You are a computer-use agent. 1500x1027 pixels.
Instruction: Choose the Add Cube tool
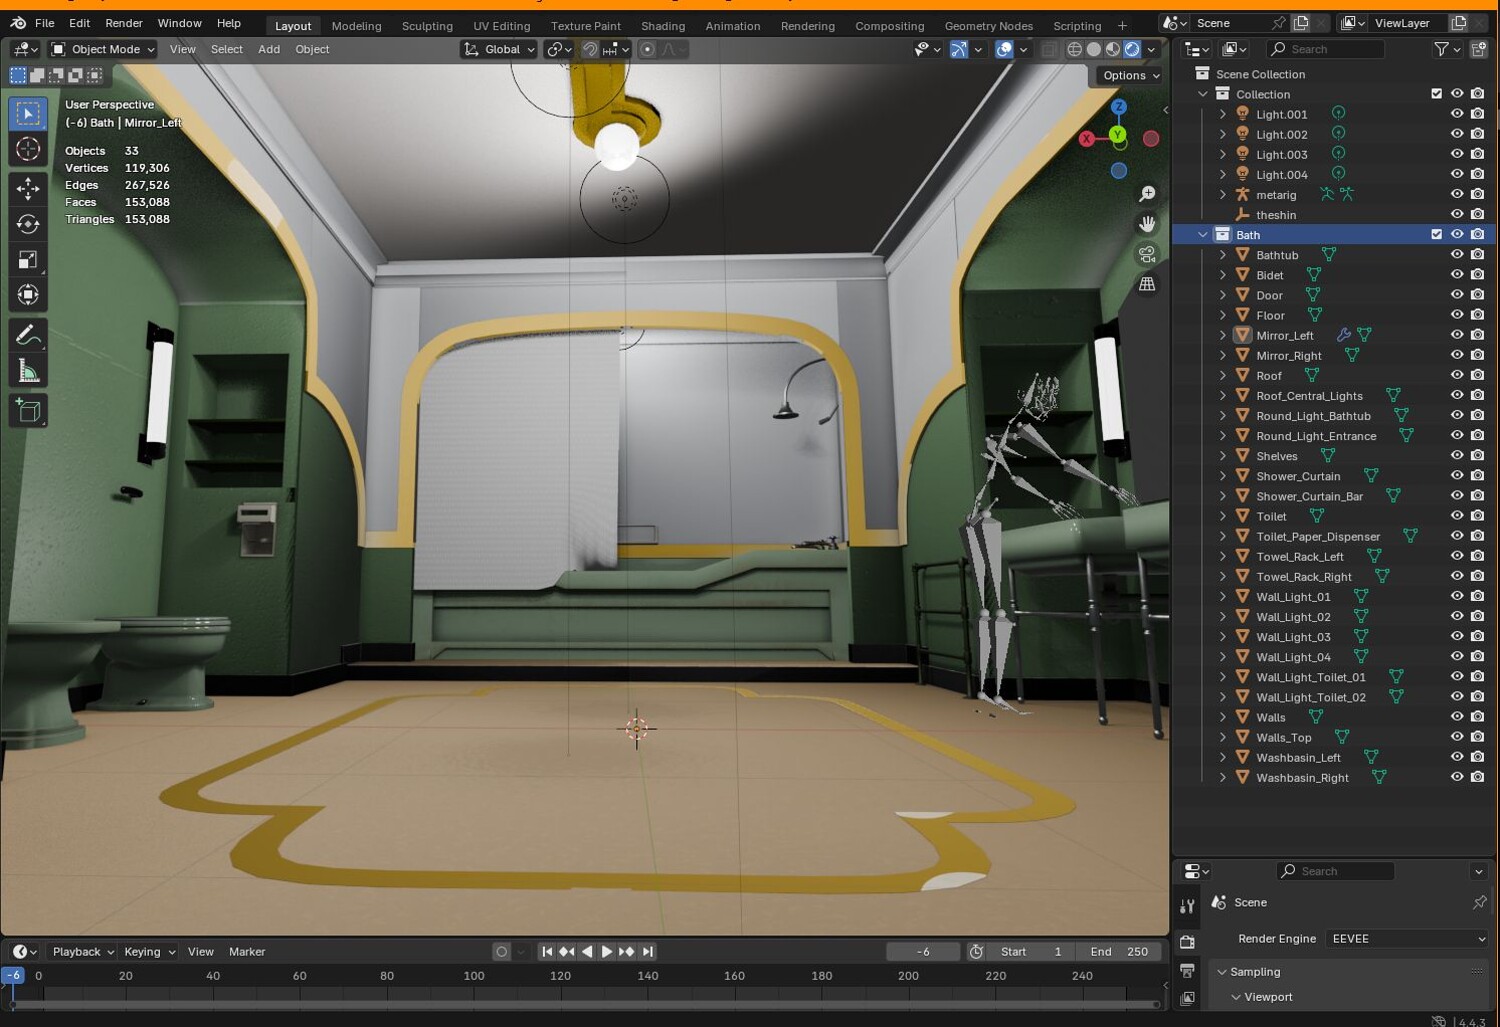click(x=28, y=410)
